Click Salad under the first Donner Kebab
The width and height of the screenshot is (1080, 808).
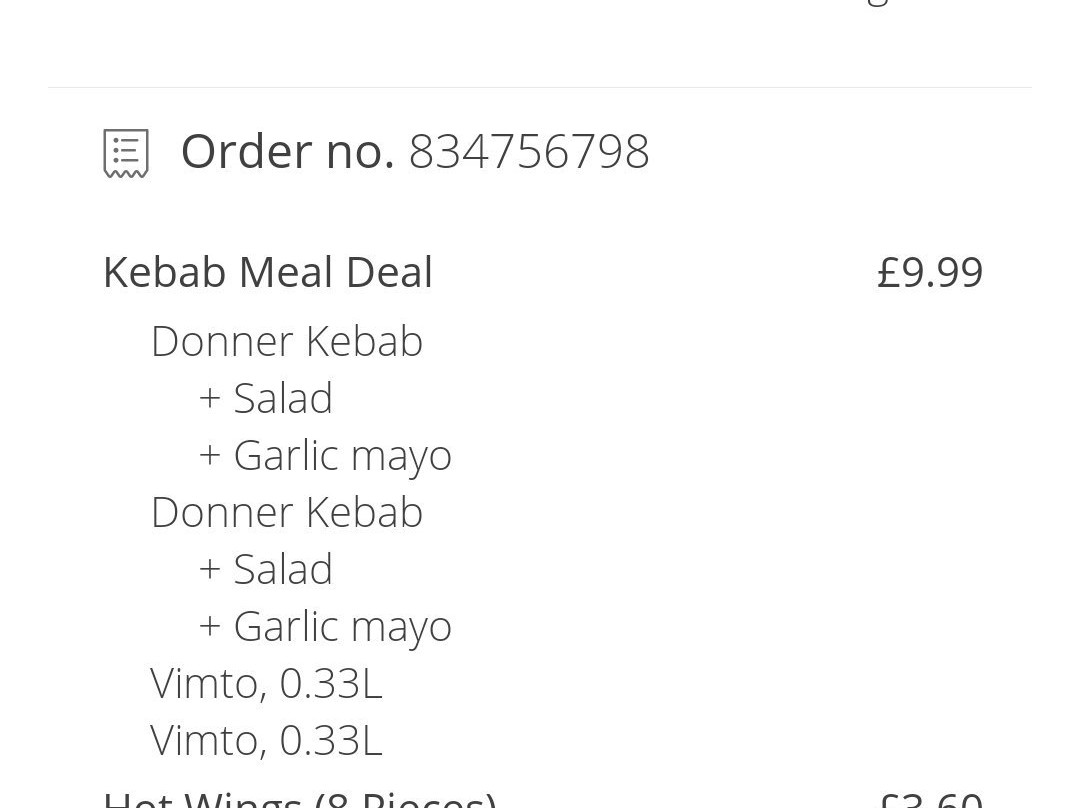(283, 398)
